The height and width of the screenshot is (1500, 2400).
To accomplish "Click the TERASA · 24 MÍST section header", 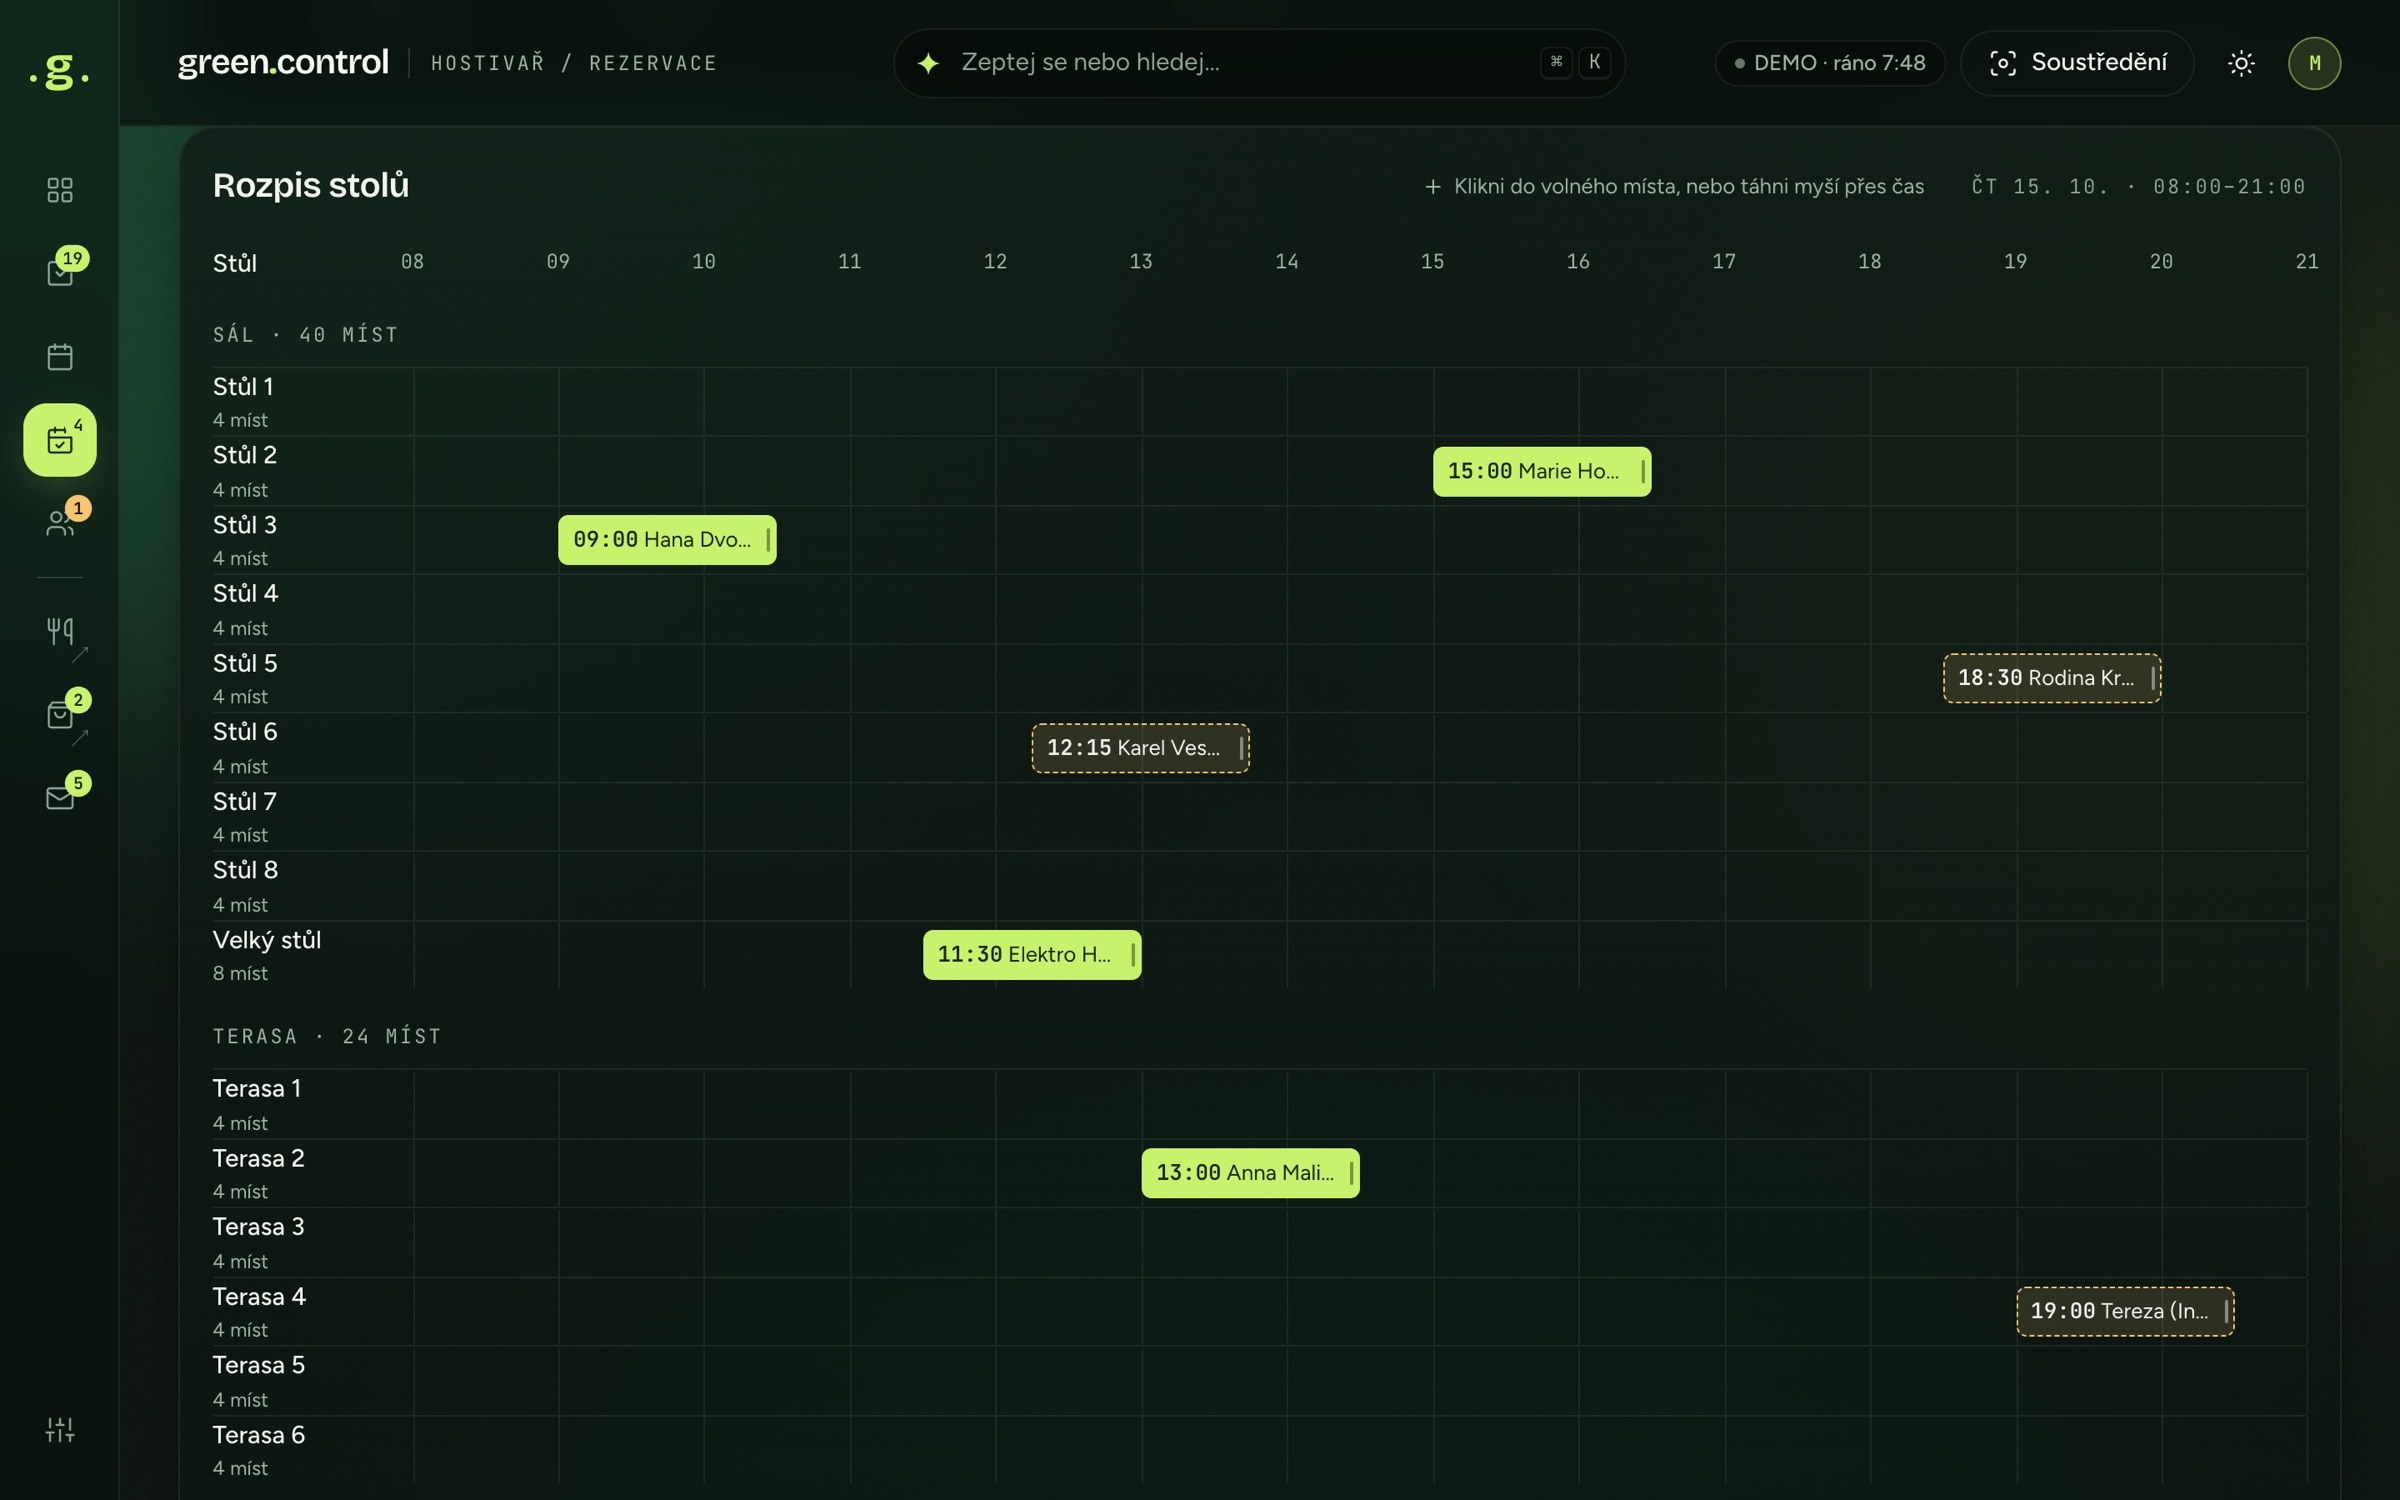I will (327, 1036).
